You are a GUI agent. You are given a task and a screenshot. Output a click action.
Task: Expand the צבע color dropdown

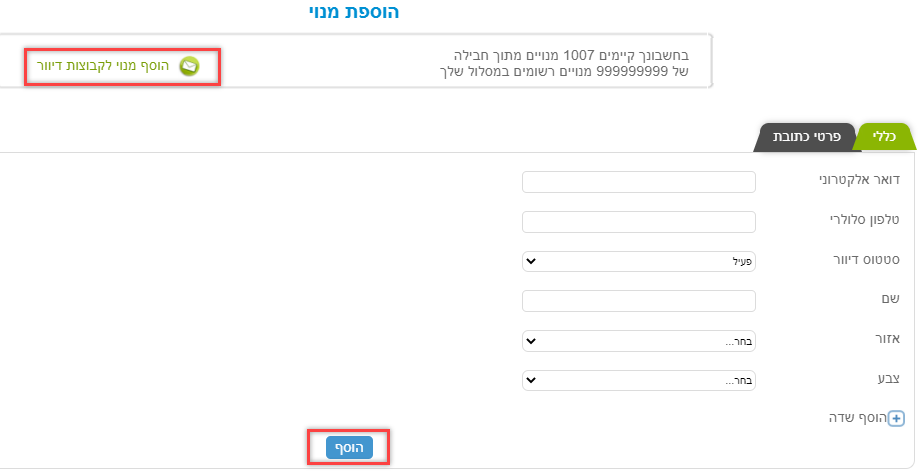[639, 381]
